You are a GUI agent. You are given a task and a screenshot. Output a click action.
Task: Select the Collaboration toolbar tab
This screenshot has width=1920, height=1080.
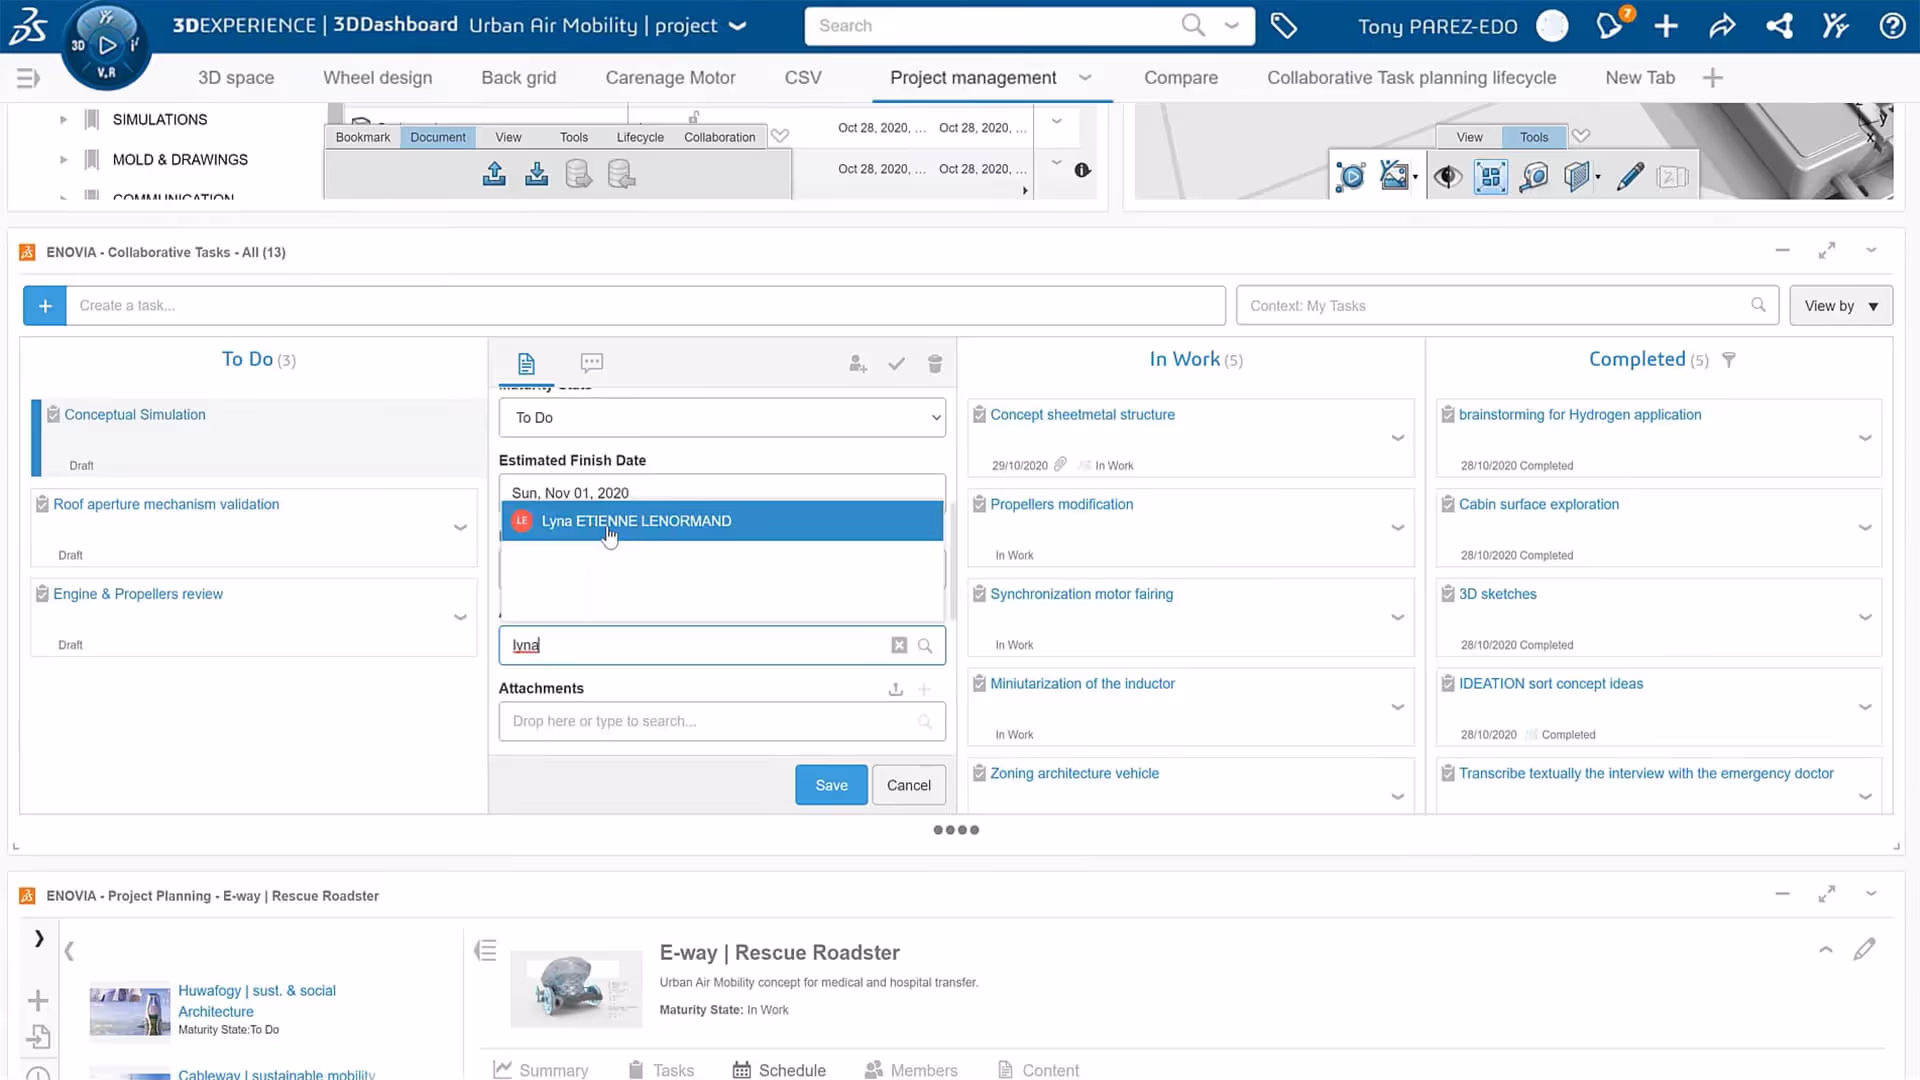point(720,137)
